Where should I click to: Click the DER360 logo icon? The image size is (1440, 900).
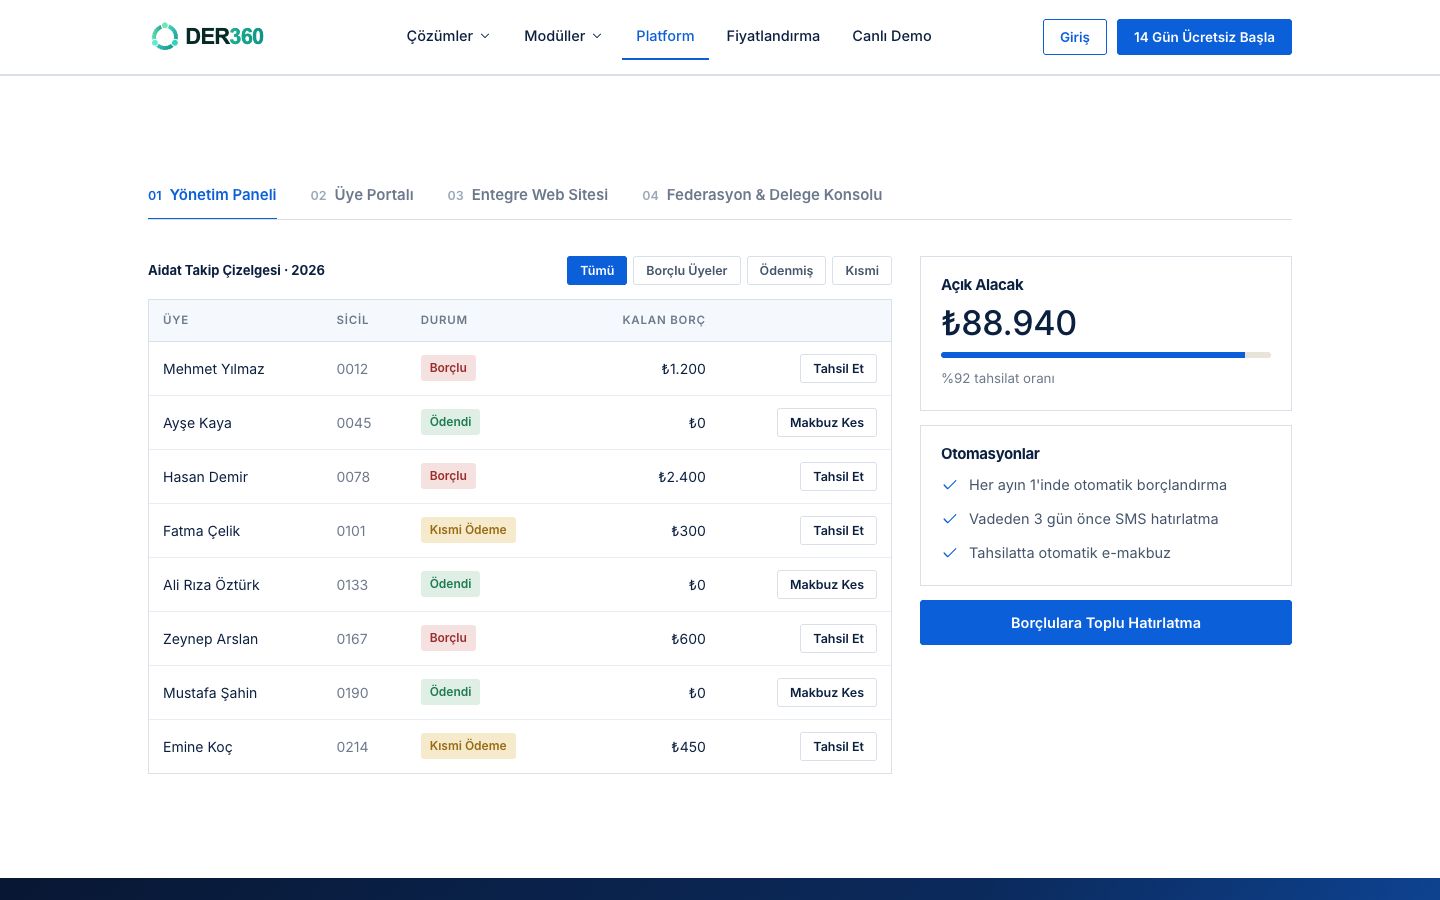click(164, 36)
